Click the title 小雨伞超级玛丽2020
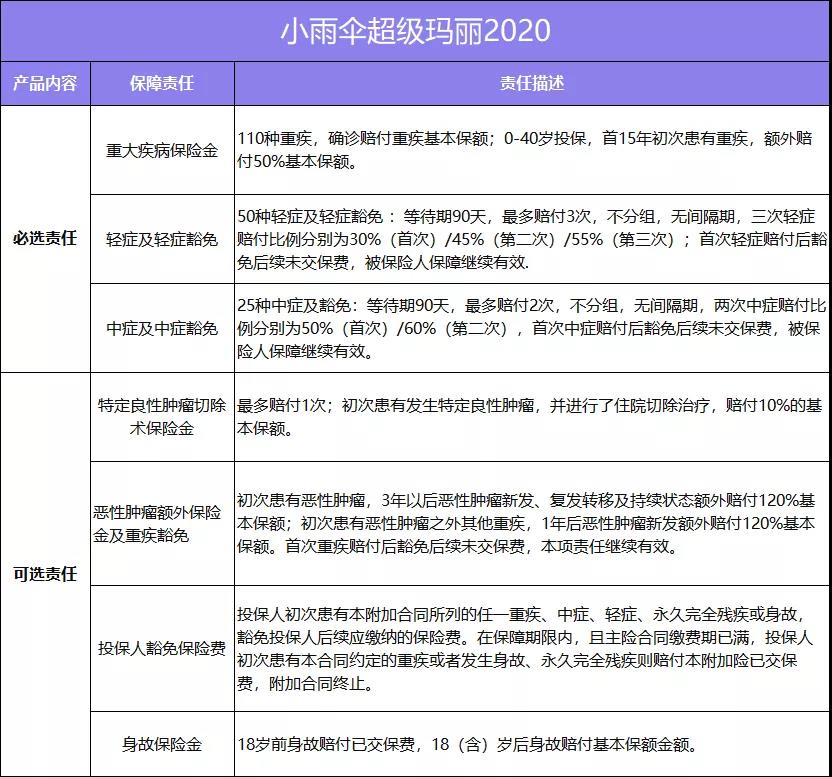Viewport: 832px width, 777px height. coord(415,31)
